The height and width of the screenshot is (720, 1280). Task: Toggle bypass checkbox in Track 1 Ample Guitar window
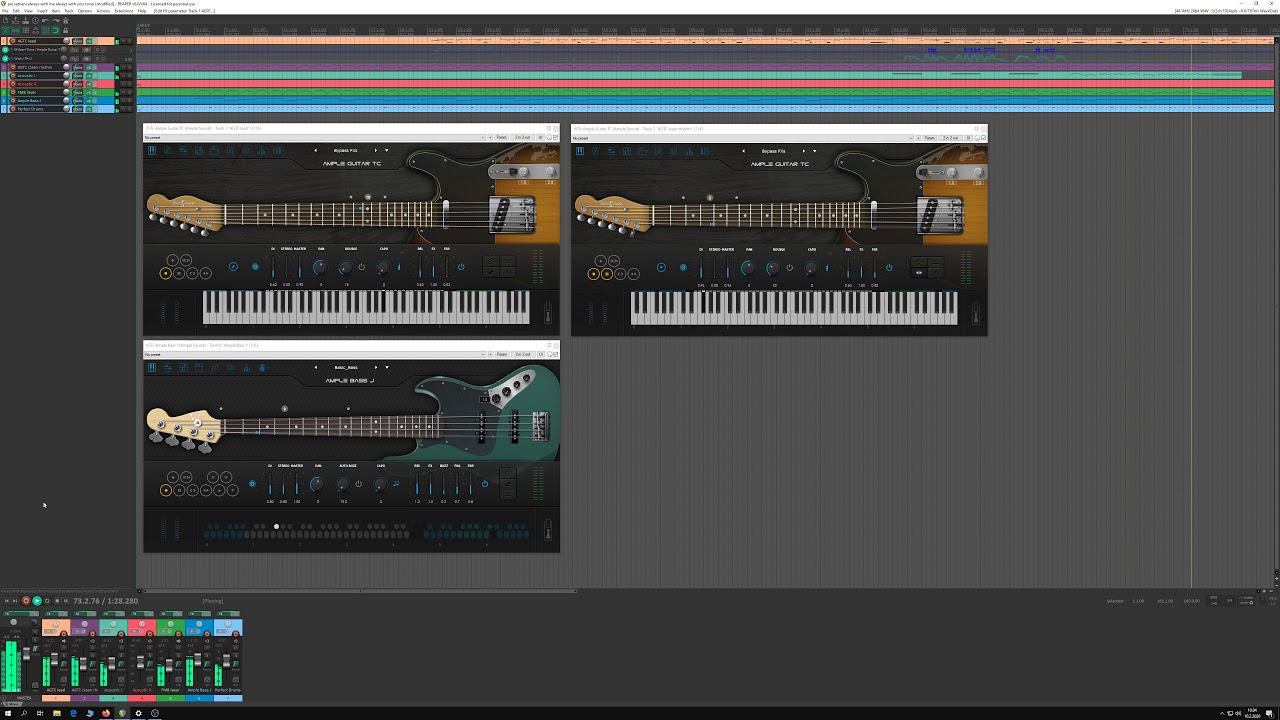[x=554, y=137]
